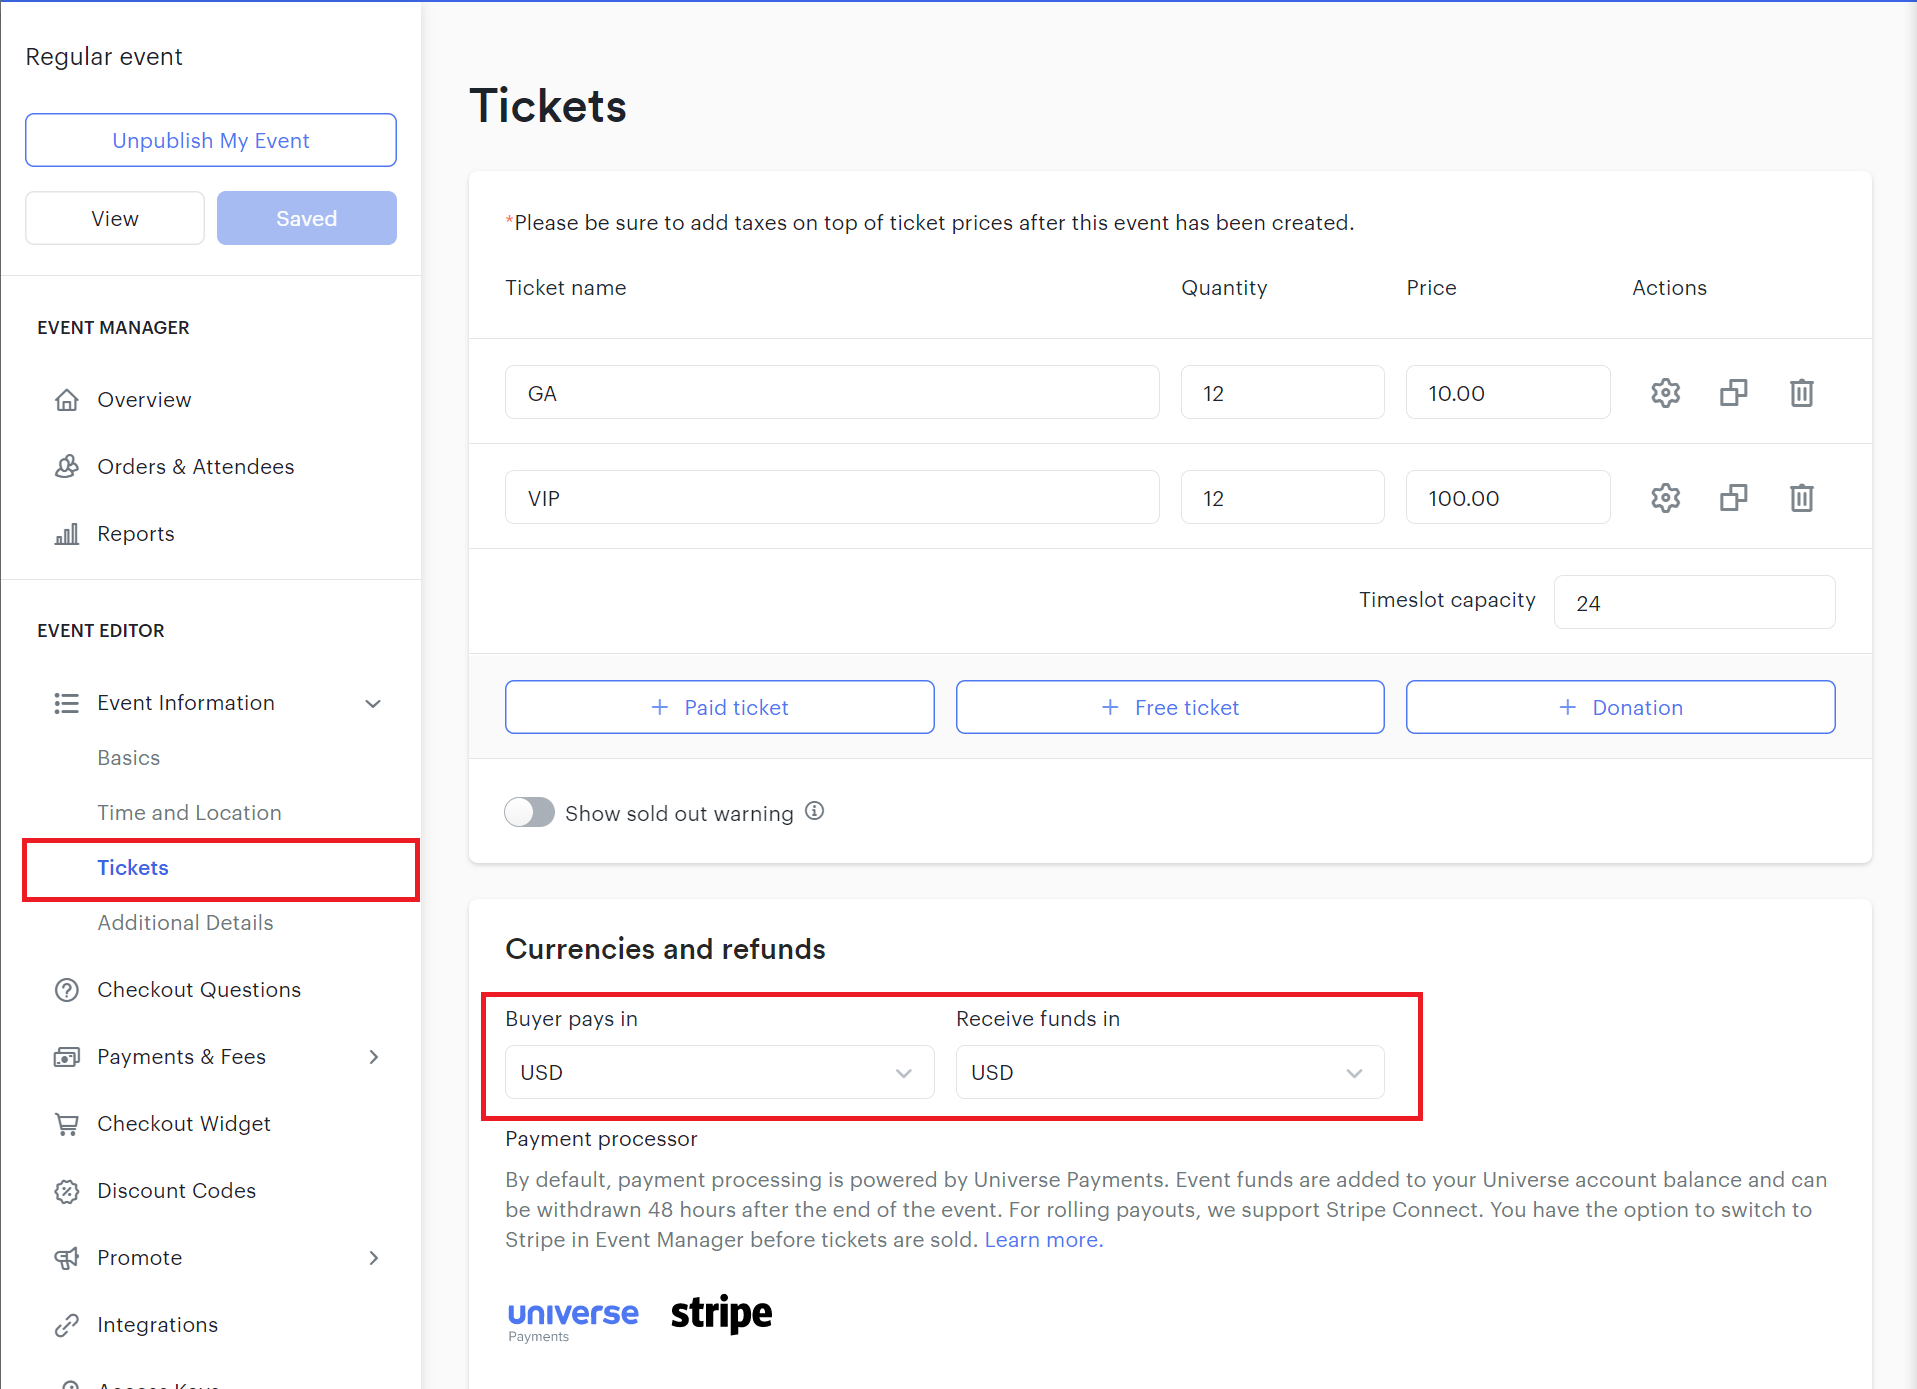Click the sold out warning info icon
This screenshot has height=1389, width=1917.
click(x=815, y=811)
